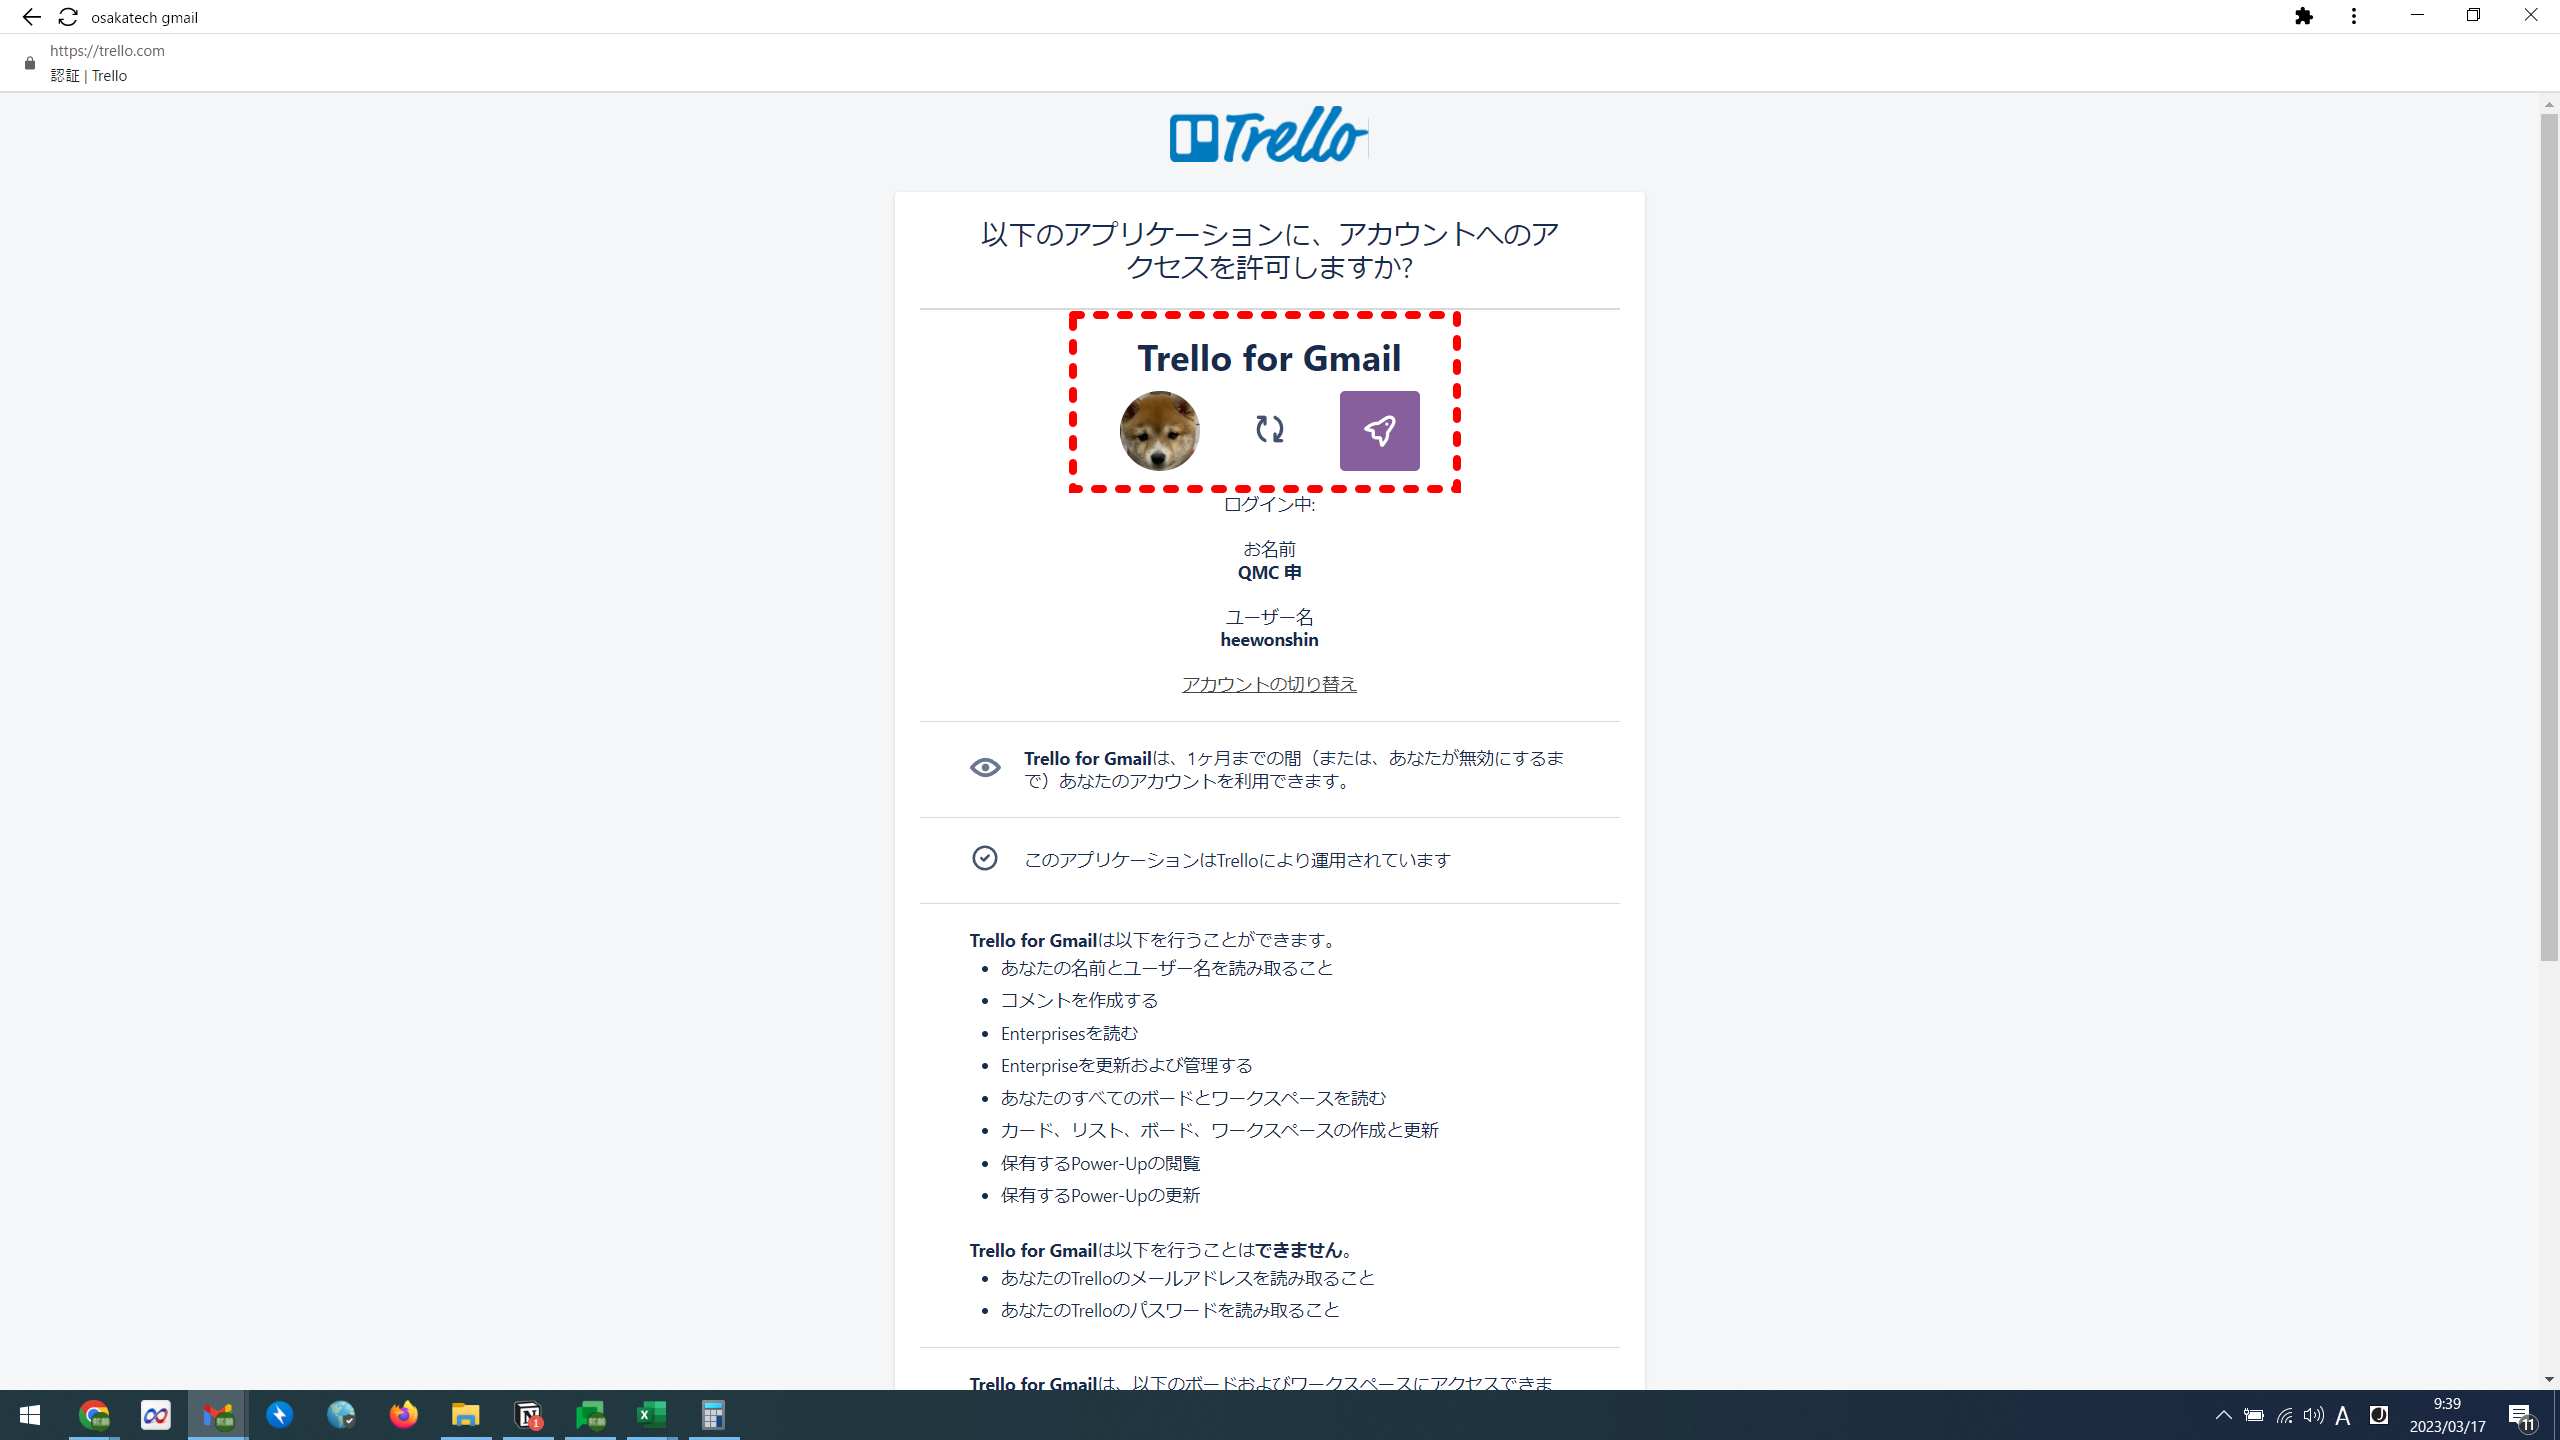This screenshot has width=2560, height=1440.
Task: Click the name QMC 申
Action: coord(1269,573)
